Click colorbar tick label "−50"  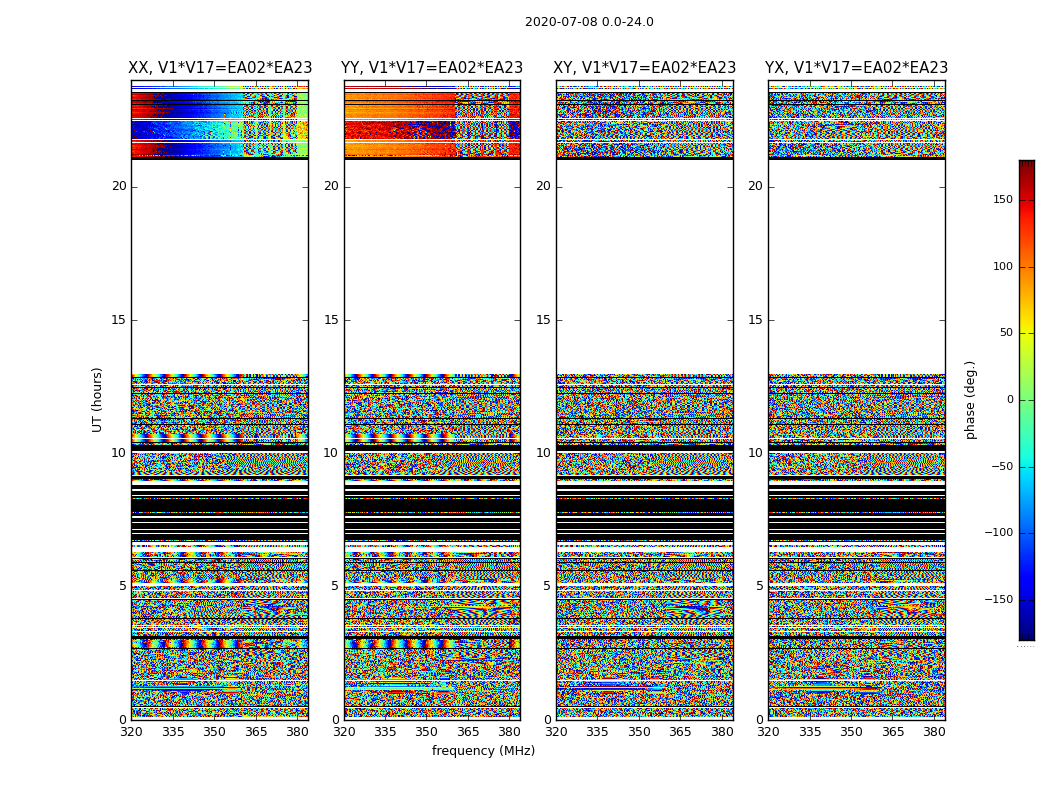1002,466
